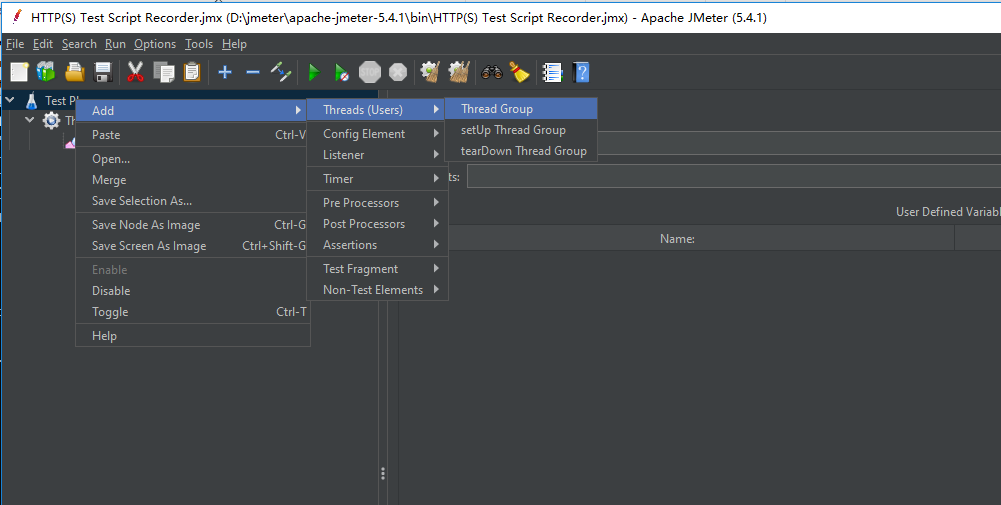The height and width of the screenshot is (505, 1001).
Task: Expand Timer submenu
Action: (x=377, y=179)
